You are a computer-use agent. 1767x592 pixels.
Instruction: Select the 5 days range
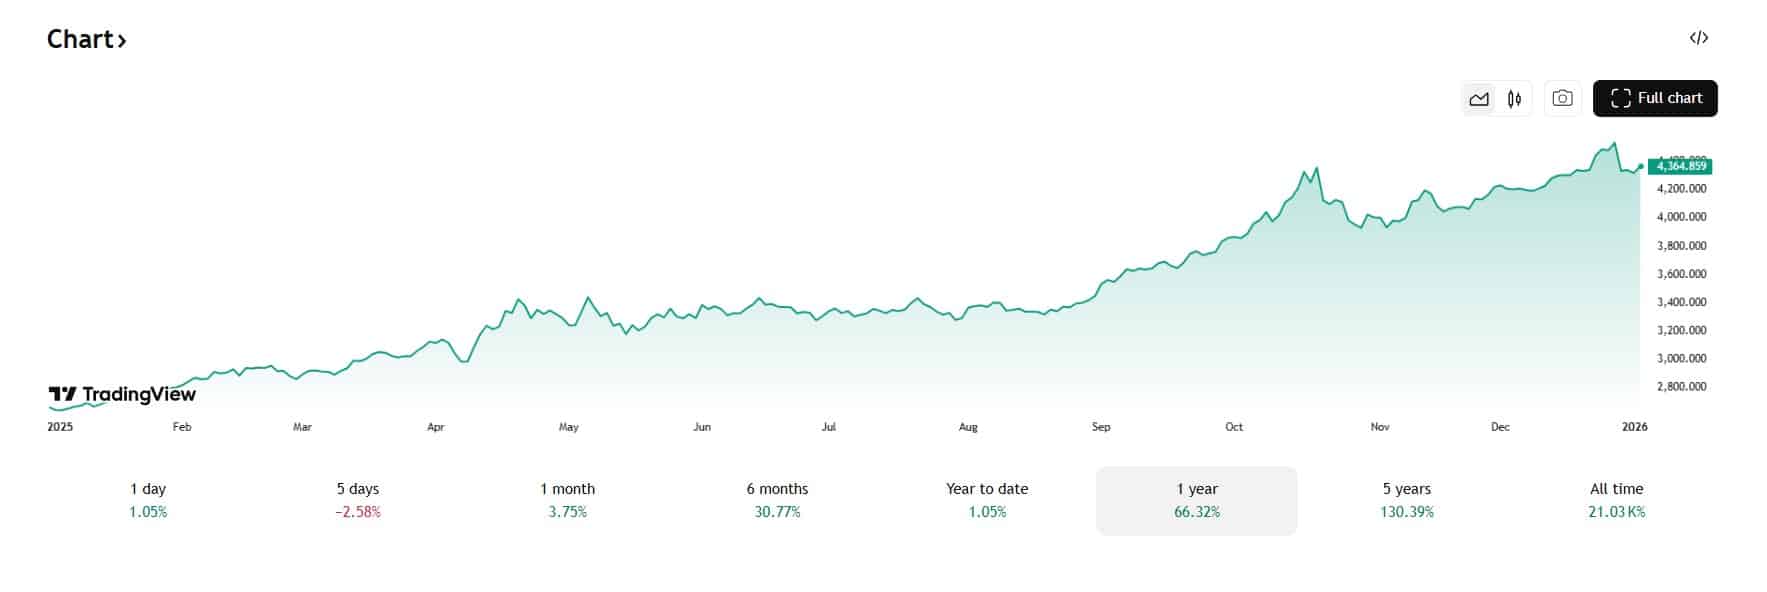pyautogui.click(x=357, y=500)
